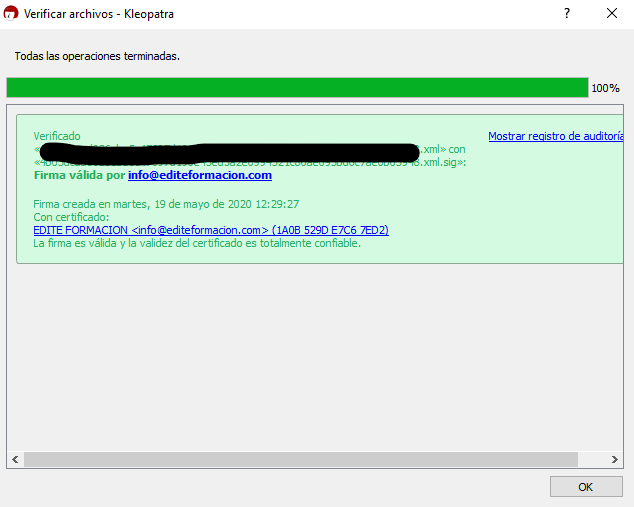
Task: Open the EDITE FORMACION certificate link
Action: (x=211, y=230)
